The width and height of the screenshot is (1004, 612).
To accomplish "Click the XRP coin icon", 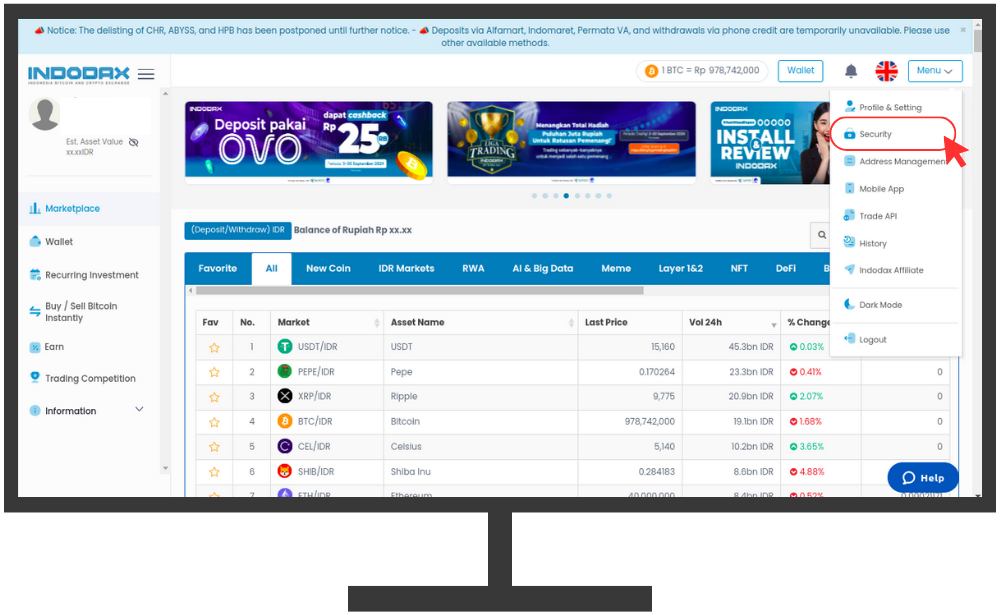I will point(285,396).
